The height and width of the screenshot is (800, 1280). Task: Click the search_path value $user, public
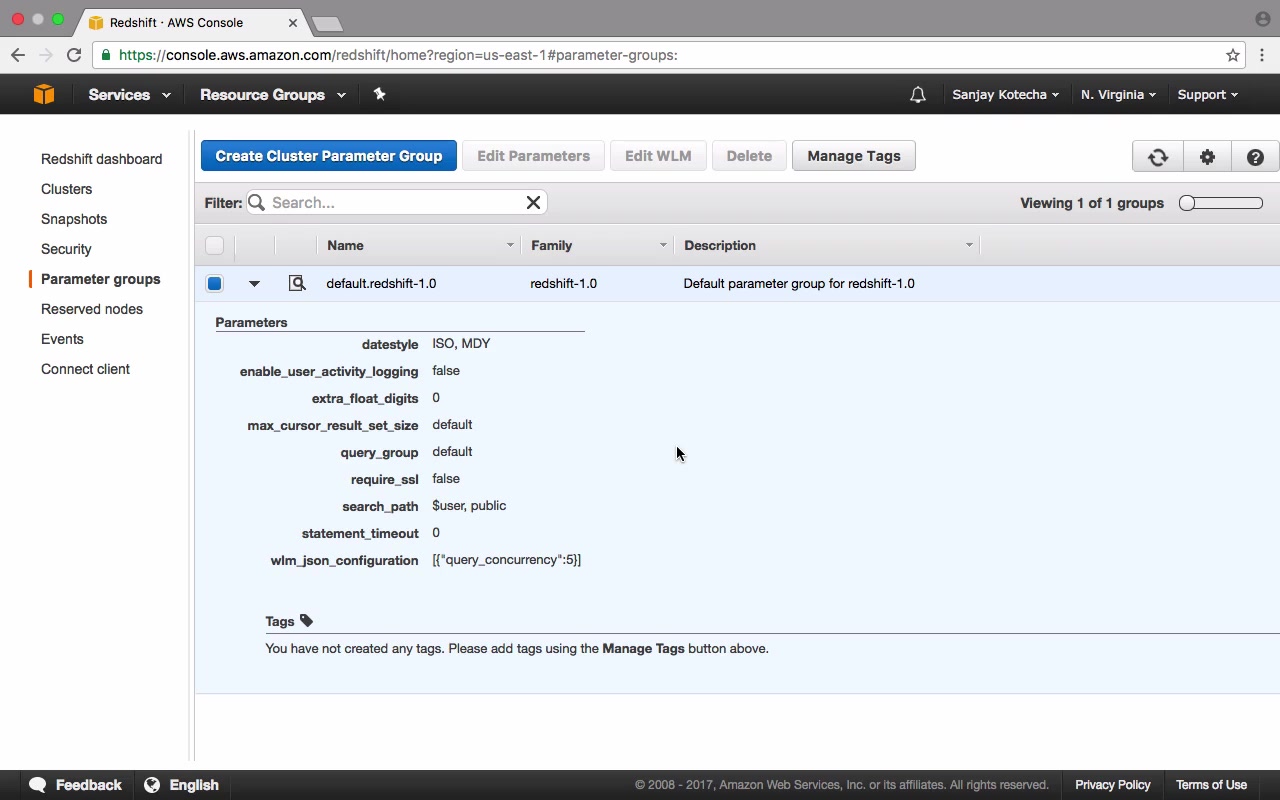coord(469,506)
